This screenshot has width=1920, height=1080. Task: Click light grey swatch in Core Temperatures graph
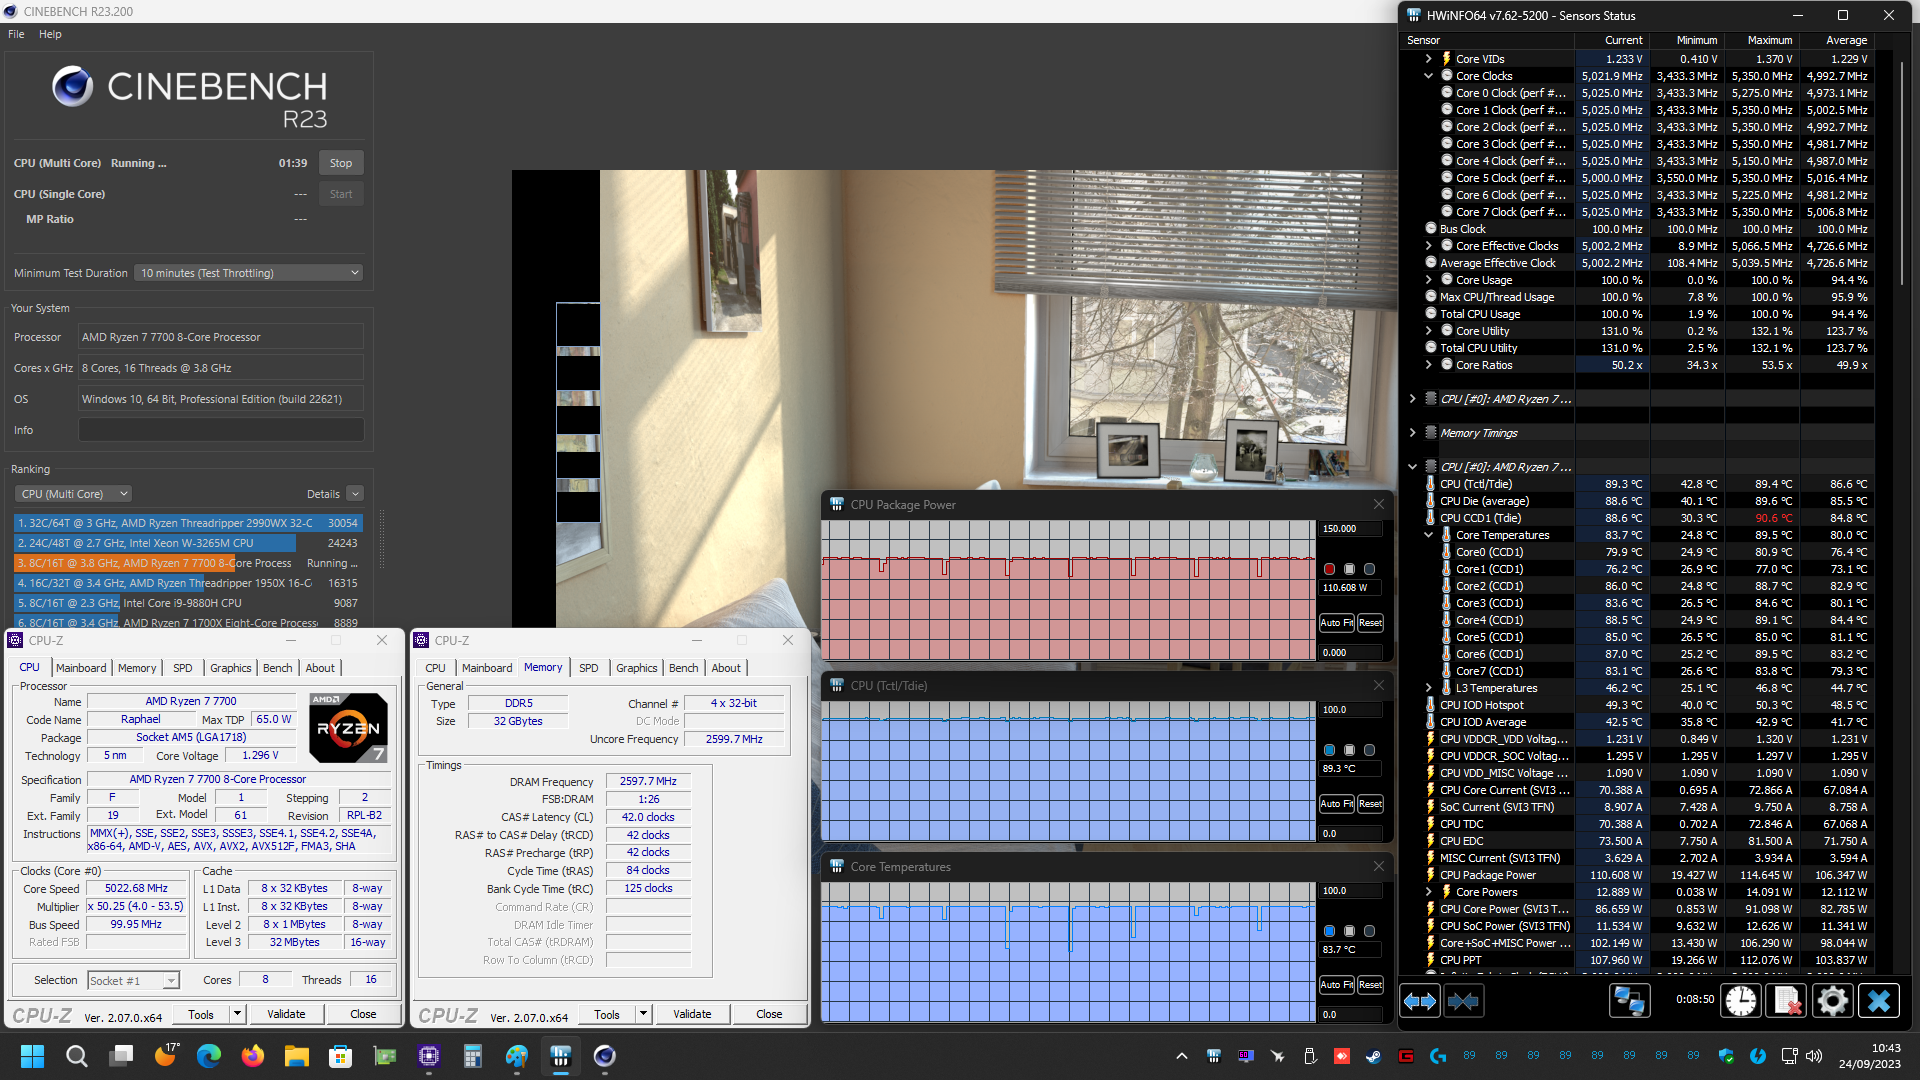tap(1350, 931)
